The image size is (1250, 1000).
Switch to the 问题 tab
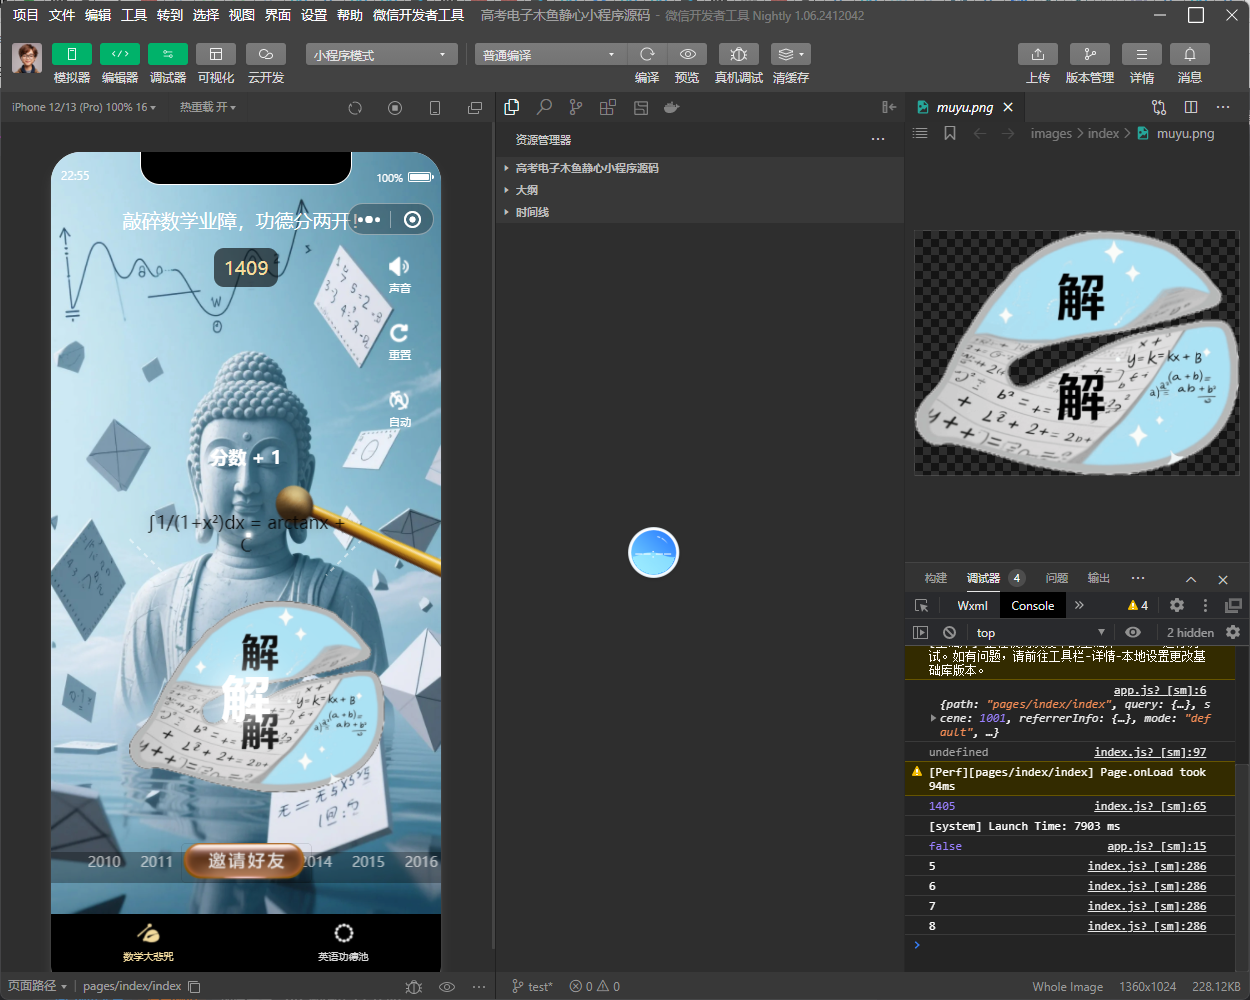1057,578
